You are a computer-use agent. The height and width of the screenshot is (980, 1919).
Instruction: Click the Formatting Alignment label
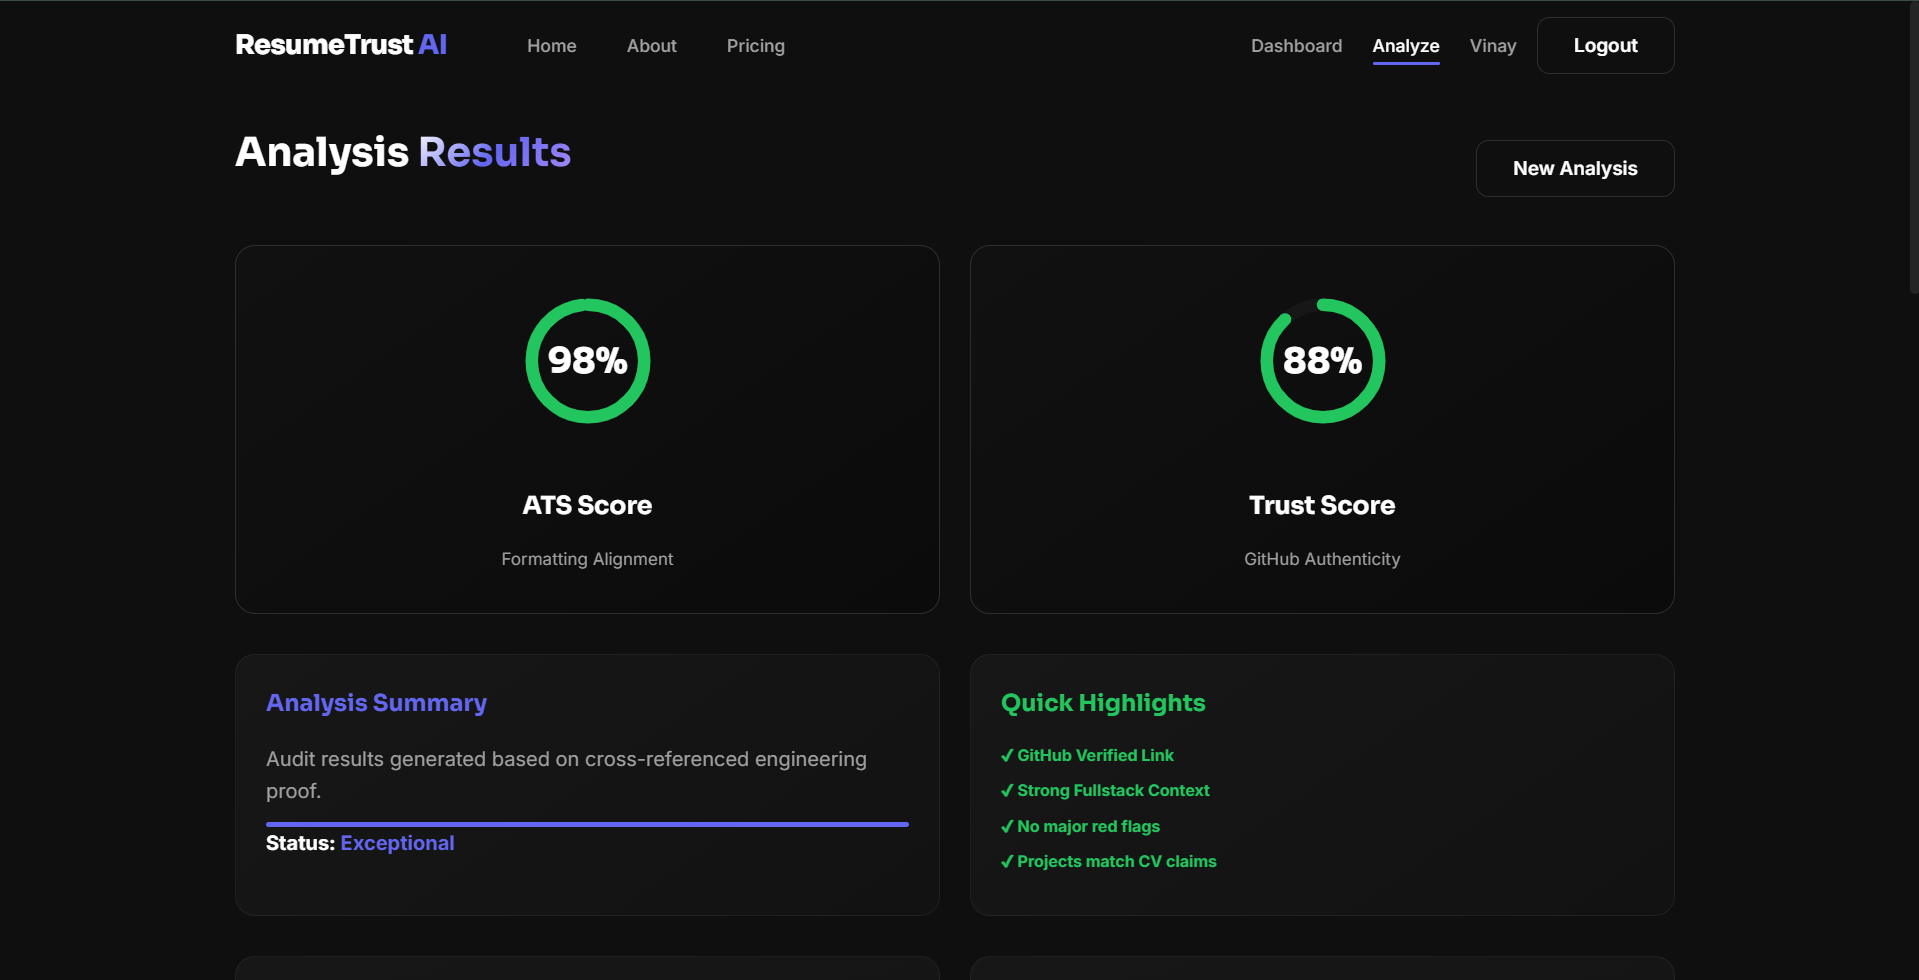point(587,559)
